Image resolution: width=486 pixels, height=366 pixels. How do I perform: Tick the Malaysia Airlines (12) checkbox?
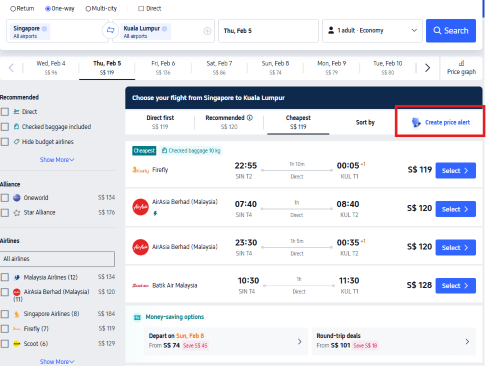(x=5, y=277)
